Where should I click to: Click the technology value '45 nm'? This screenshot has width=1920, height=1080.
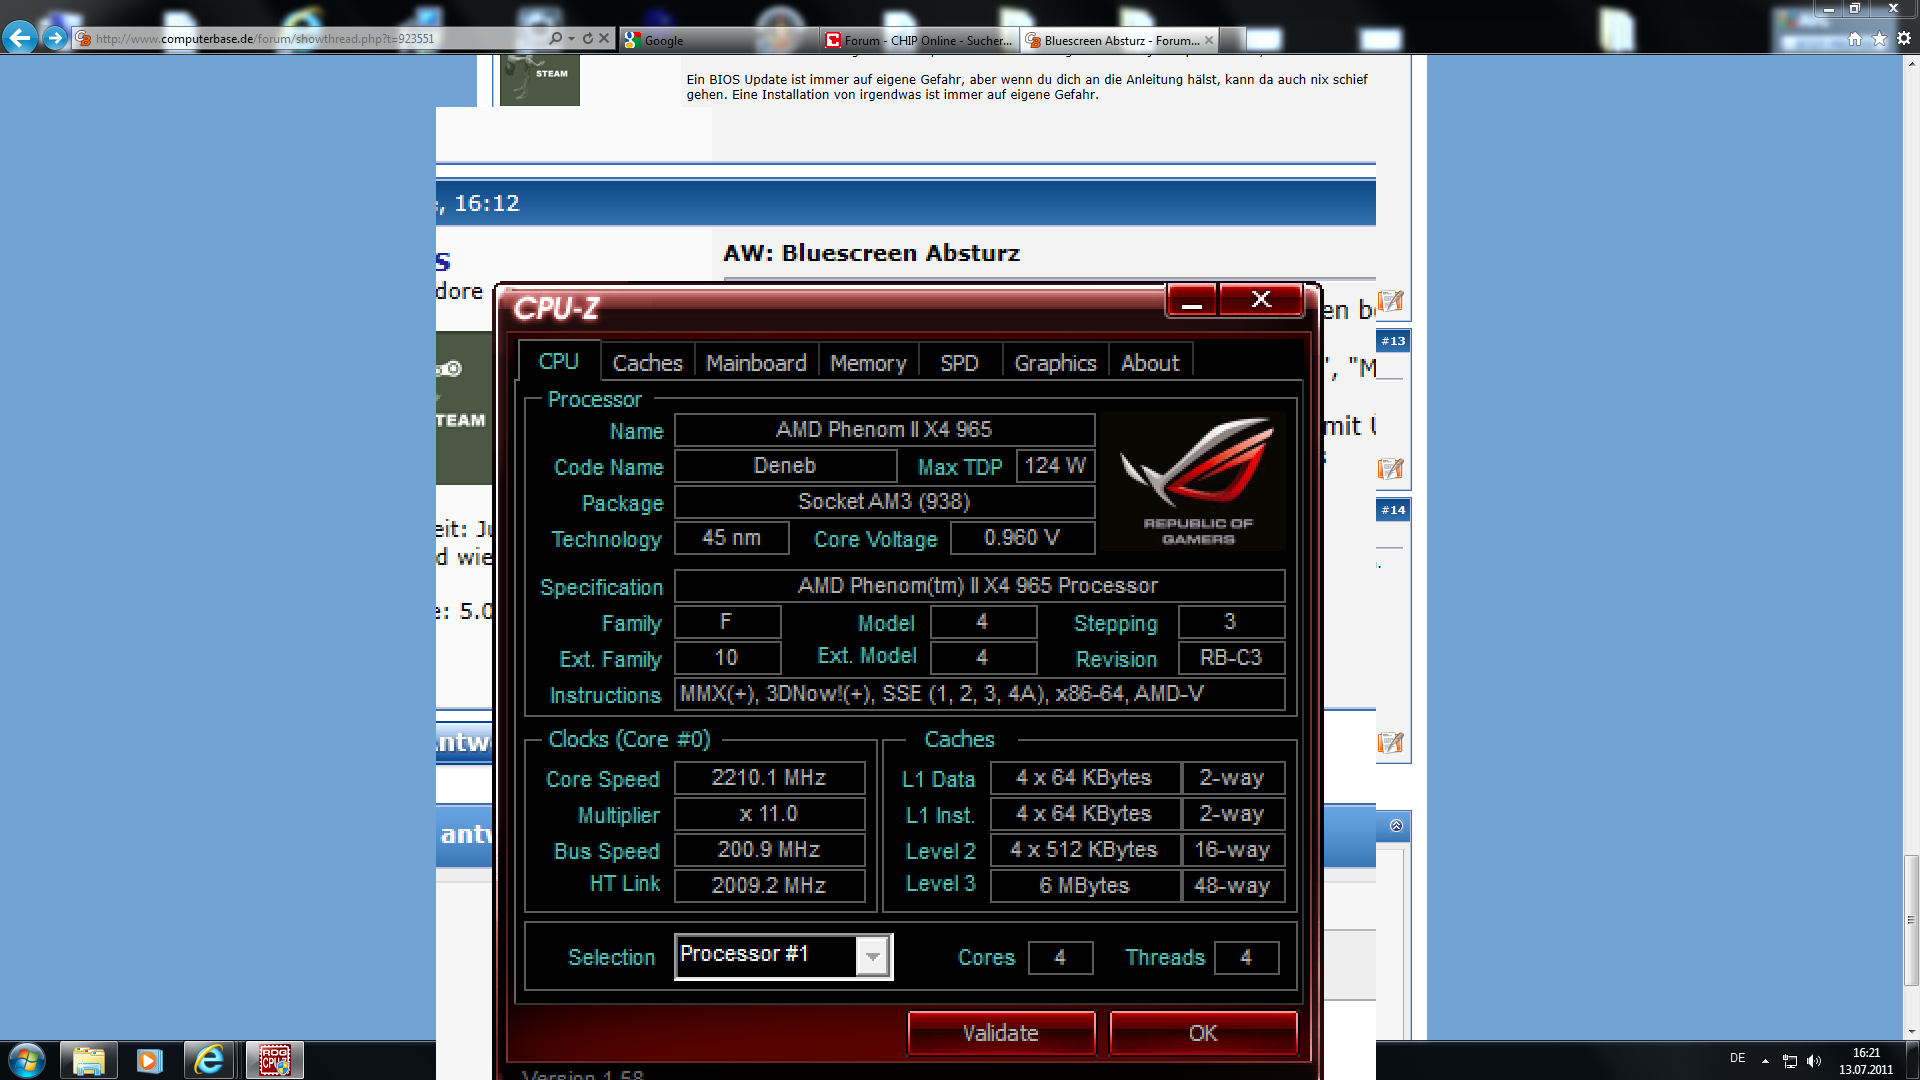731,538
